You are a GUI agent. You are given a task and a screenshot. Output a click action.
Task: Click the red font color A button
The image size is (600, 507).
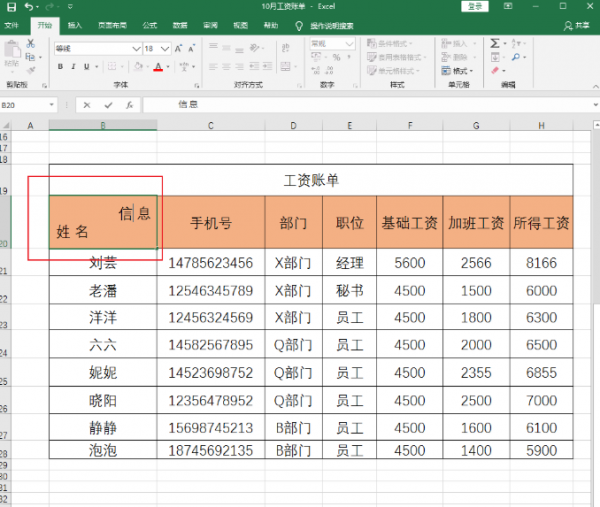[x=158, y=67]
